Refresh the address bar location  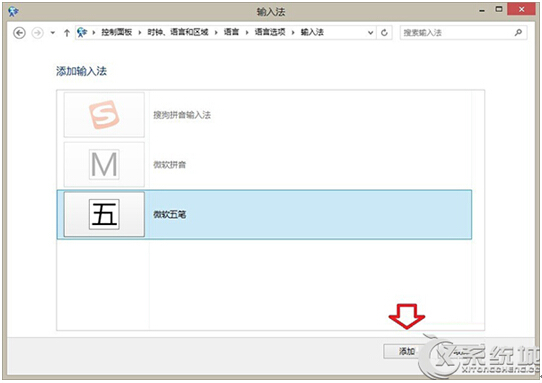(384, 33)
